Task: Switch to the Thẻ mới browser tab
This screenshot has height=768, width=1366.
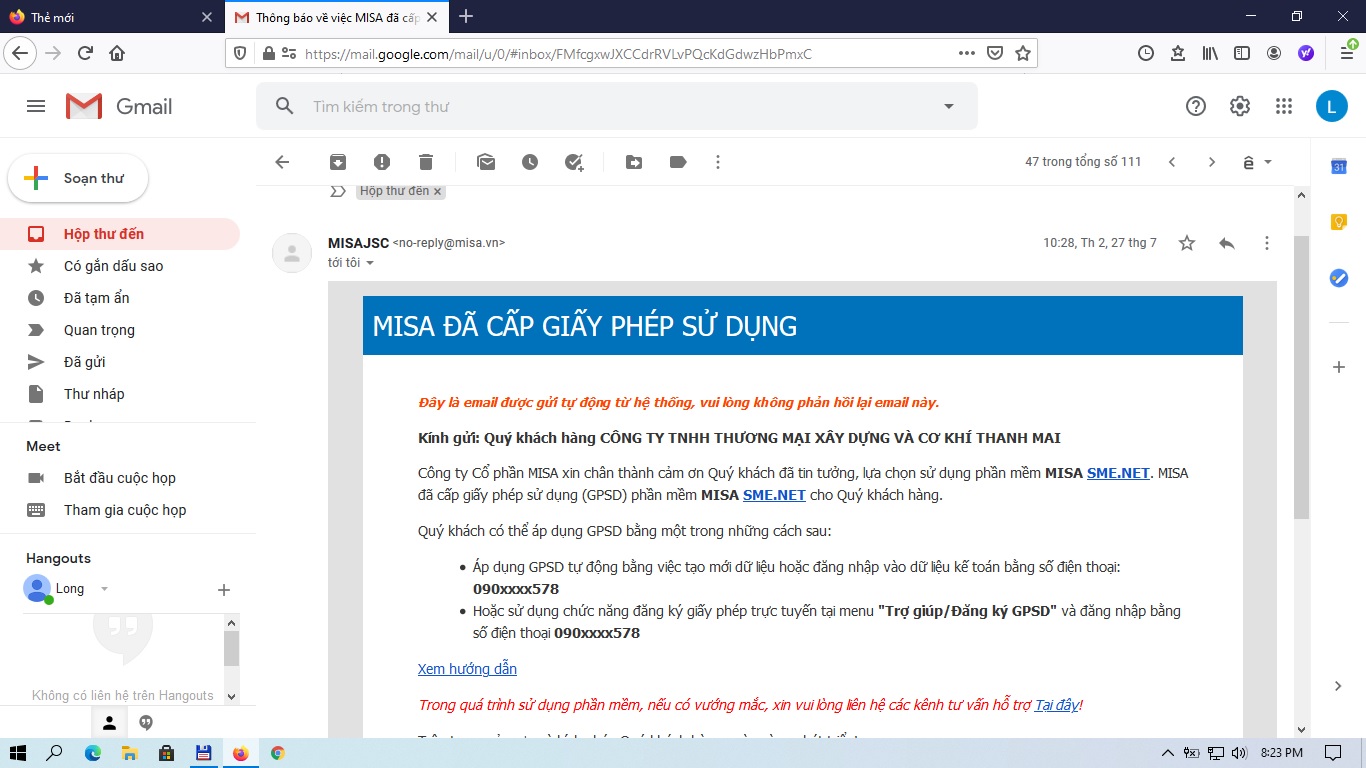Action: point(110,17)
